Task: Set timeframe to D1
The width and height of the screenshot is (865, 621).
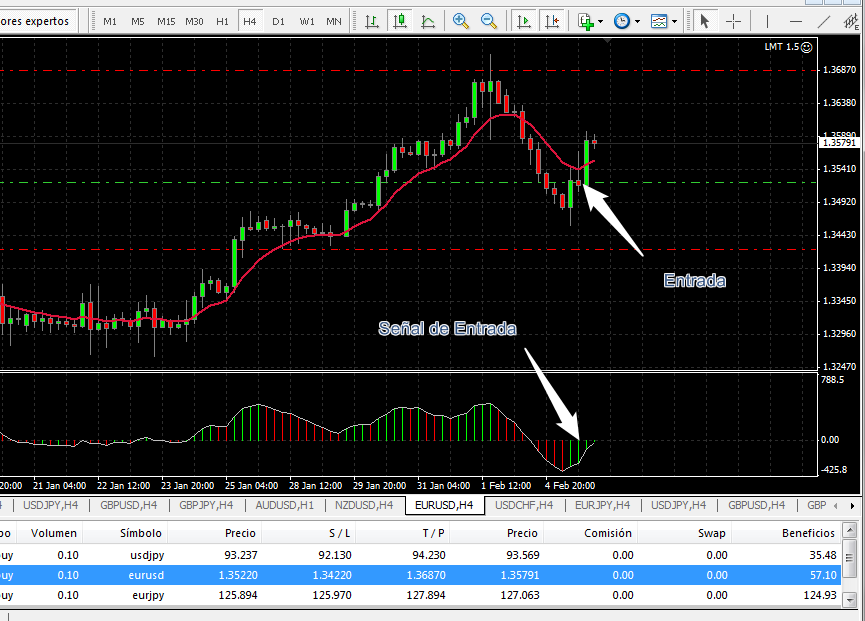Action: (x=279, y=22)
